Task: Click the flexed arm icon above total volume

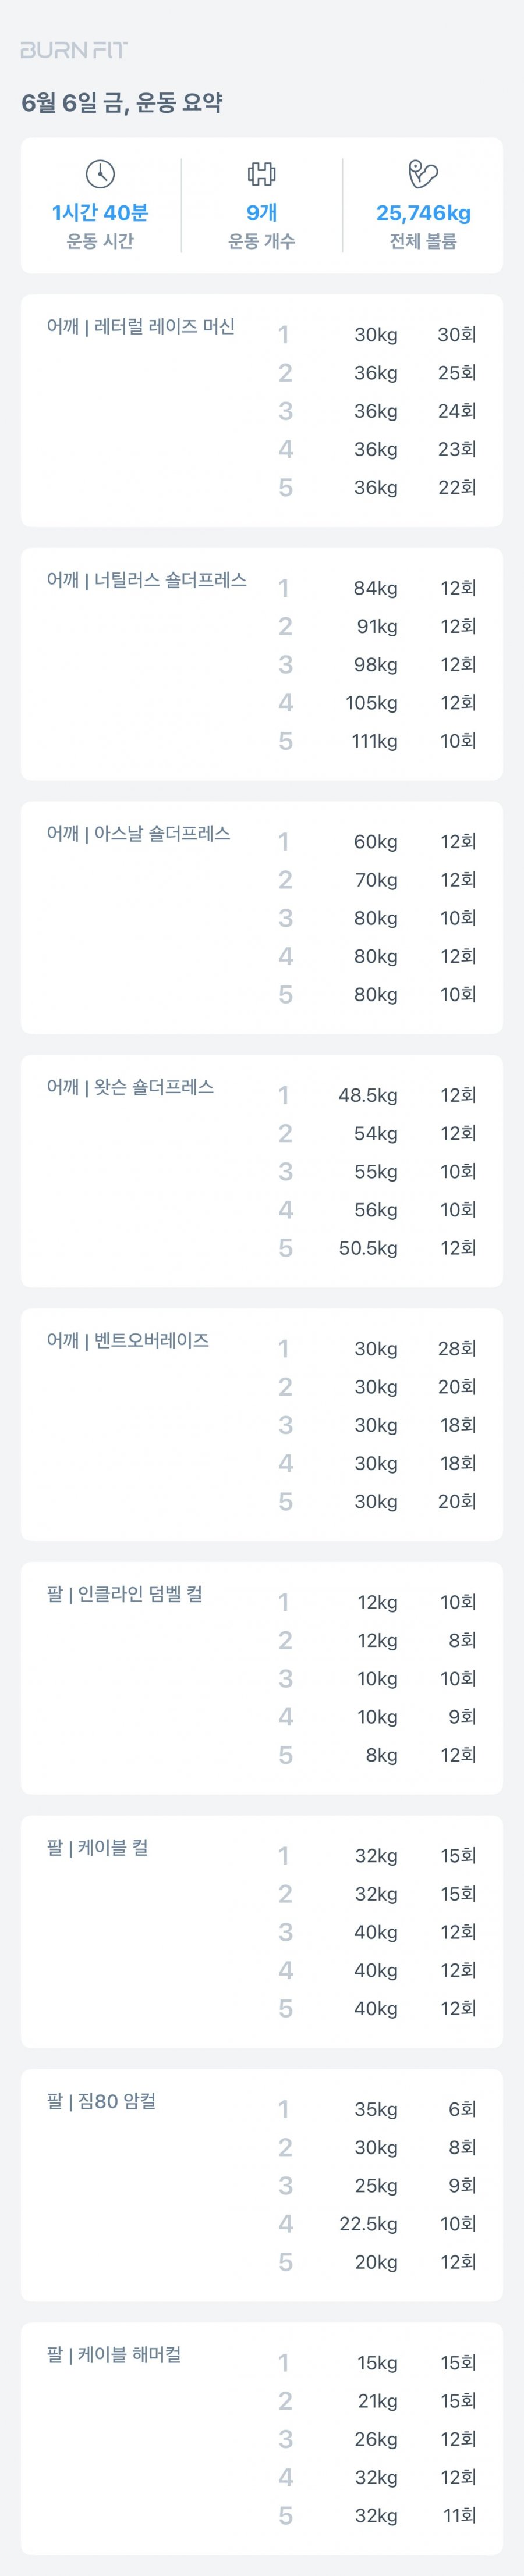Action: (423, 174)
